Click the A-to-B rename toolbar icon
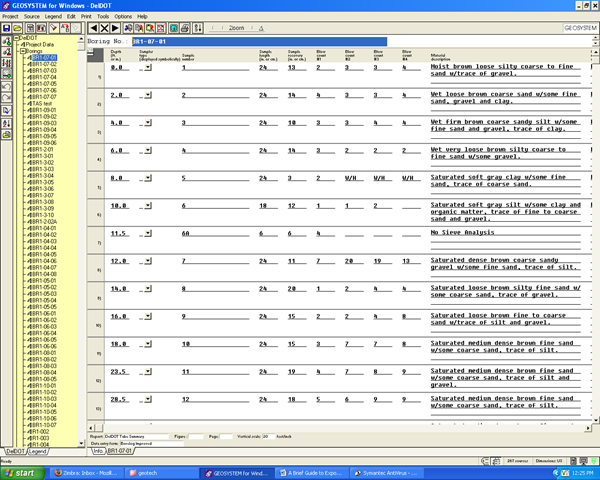The image size is (600, 480). pyautogui.click(x=65, y=28)
